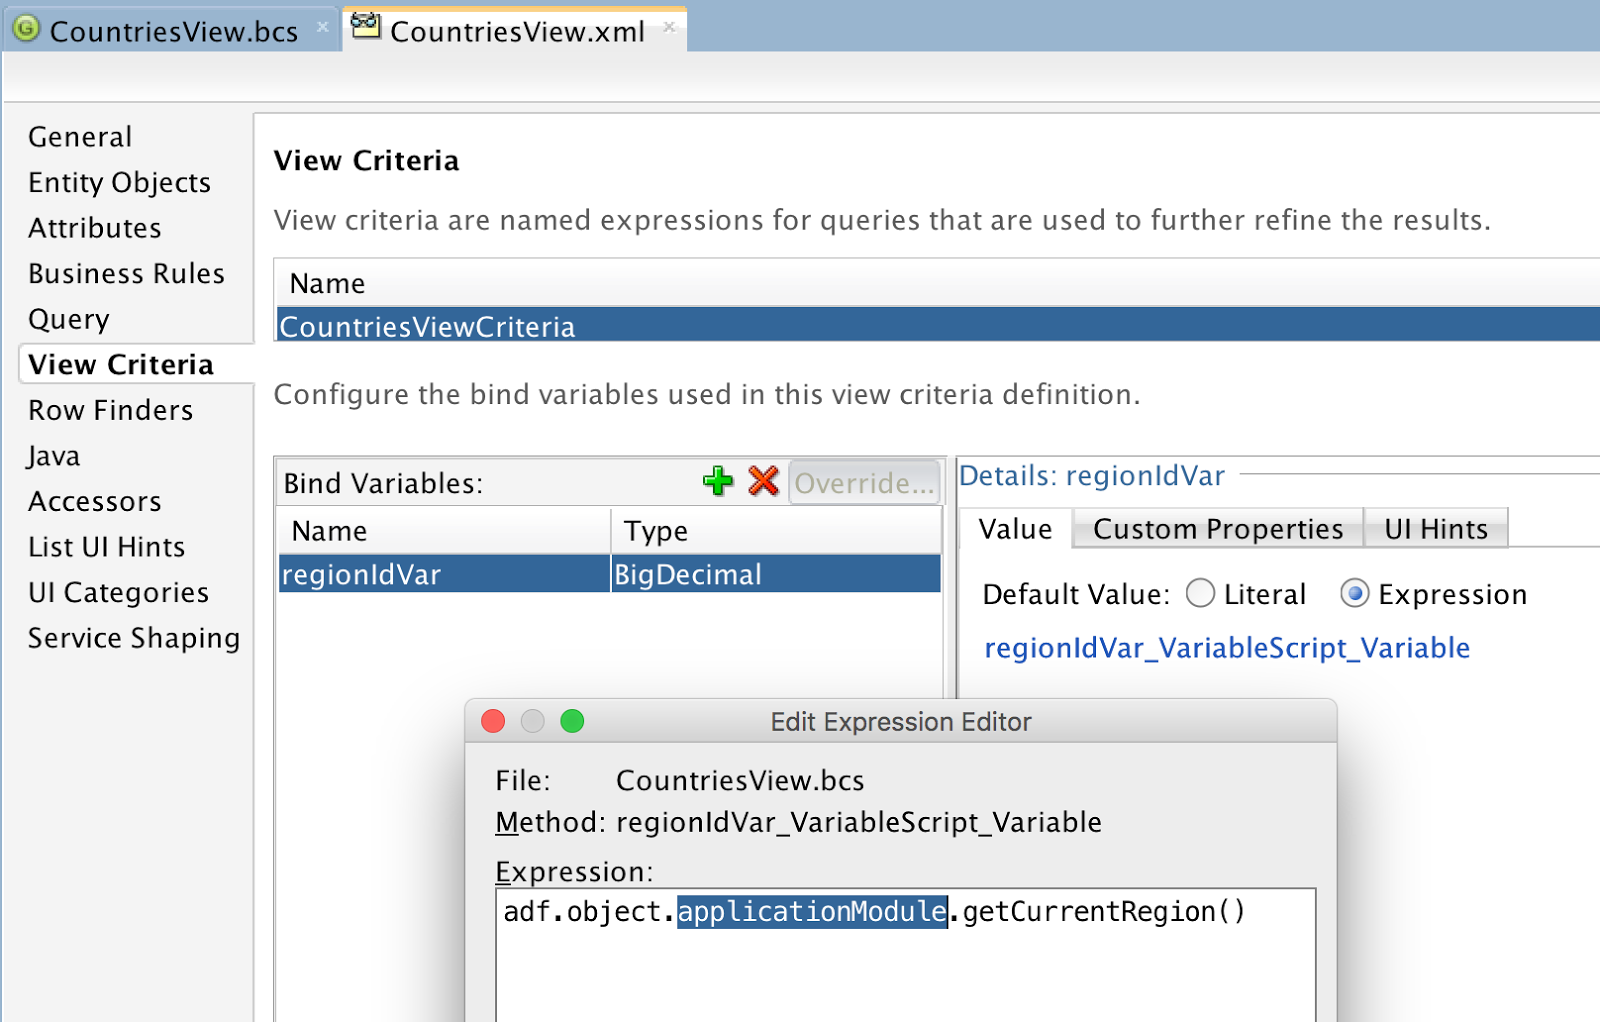The width and height of the screenshot is (1600, 1022).
Task: Open the UI Hints tab
Action: coord(1436,529)
